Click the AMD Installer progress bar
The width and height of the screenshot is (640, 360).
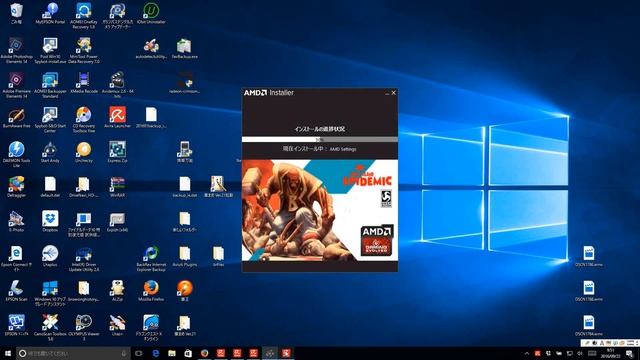point(320,140)
